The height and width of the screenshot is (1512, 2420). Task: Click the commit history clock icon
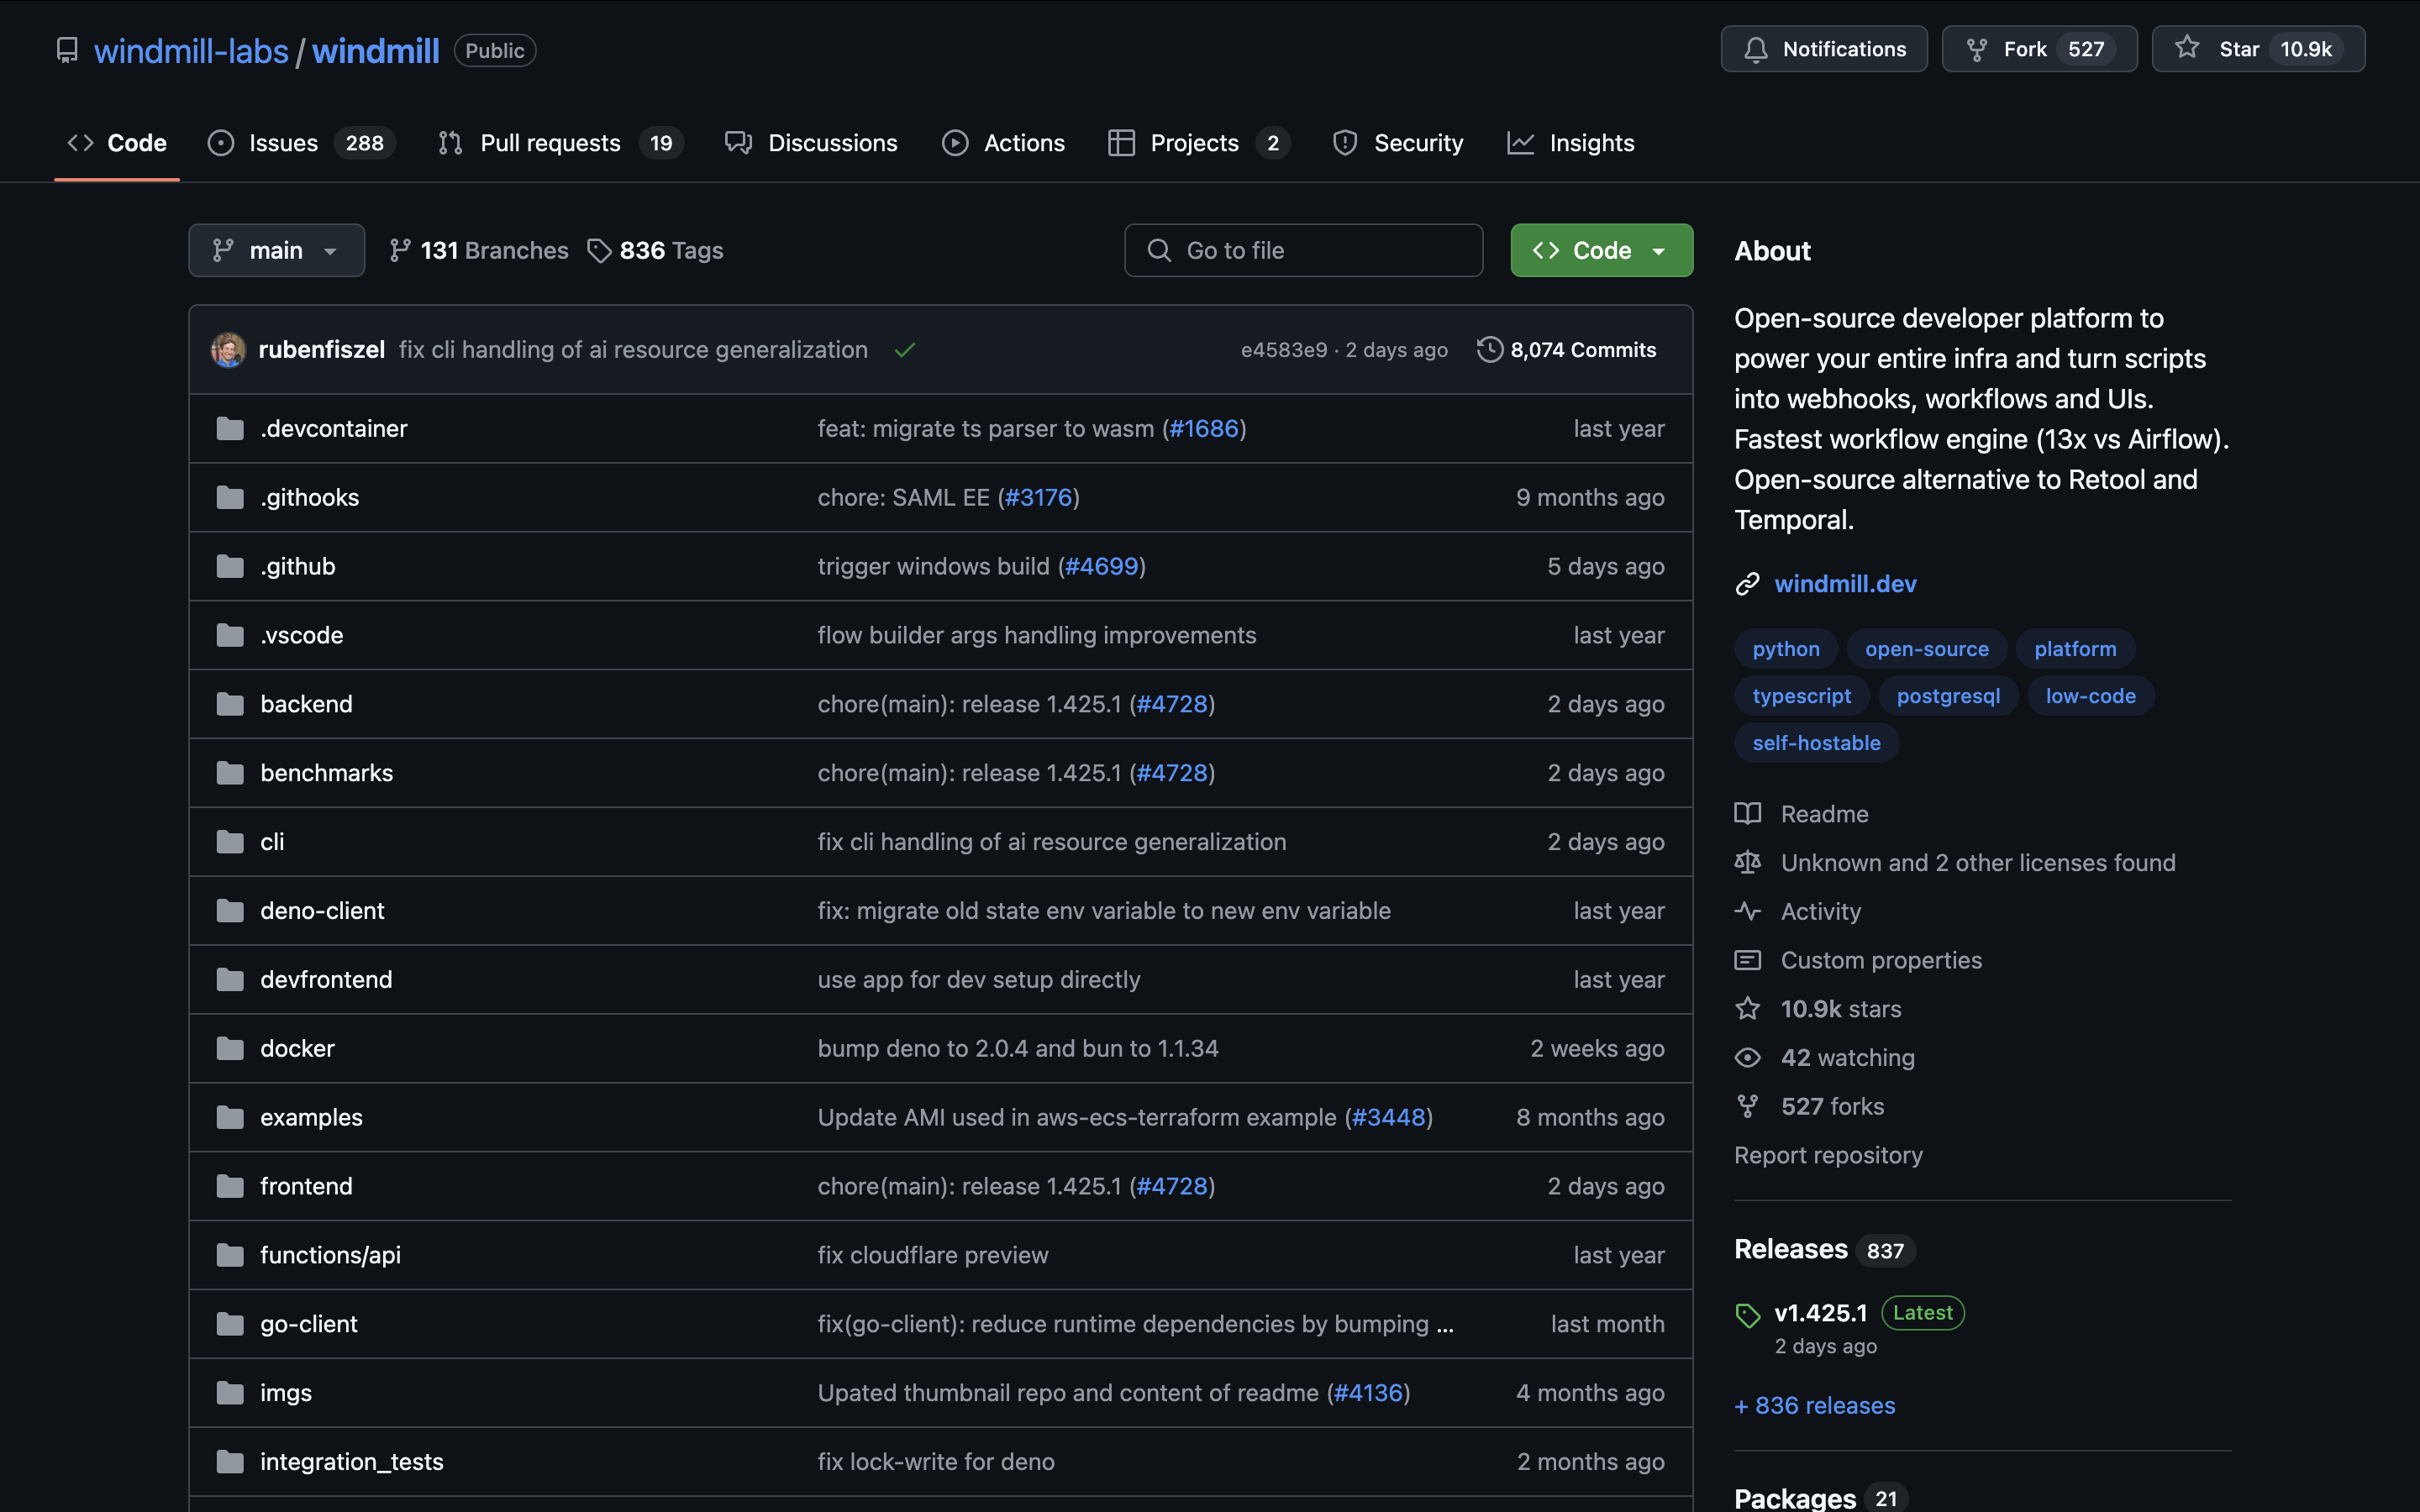[x=1490, y=349]
